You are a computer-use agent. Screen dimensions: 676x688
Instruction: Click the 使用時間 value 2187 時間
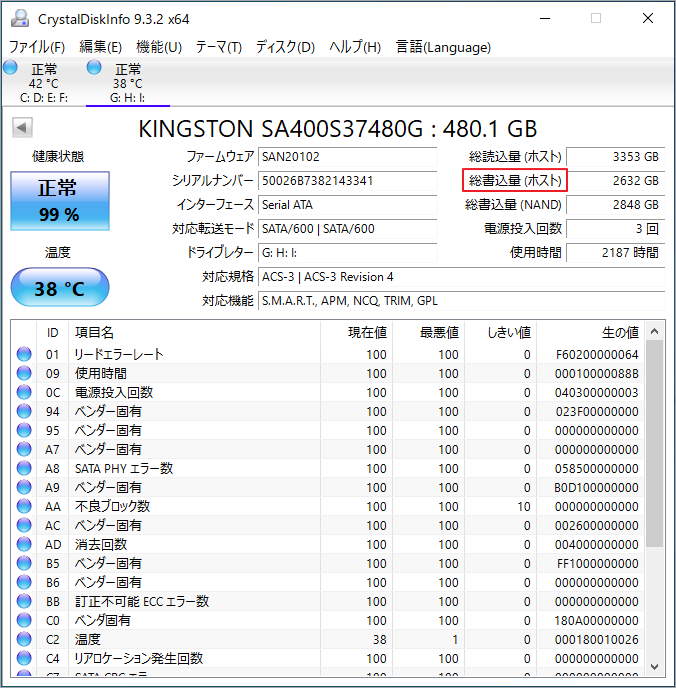coord(615,253)
